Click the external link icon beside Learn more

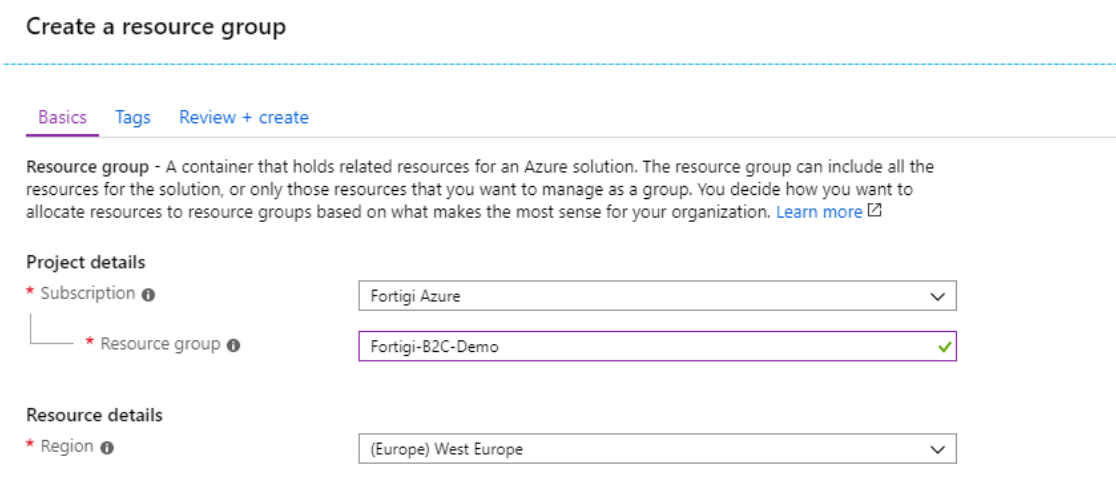pos(875,211)
